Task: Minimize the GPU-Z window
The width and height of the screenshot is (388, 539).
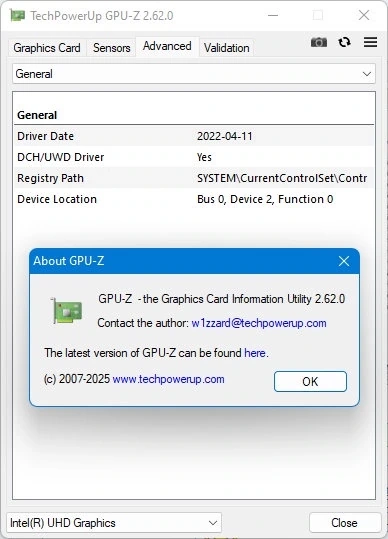Action: click(x=273, y=15)
